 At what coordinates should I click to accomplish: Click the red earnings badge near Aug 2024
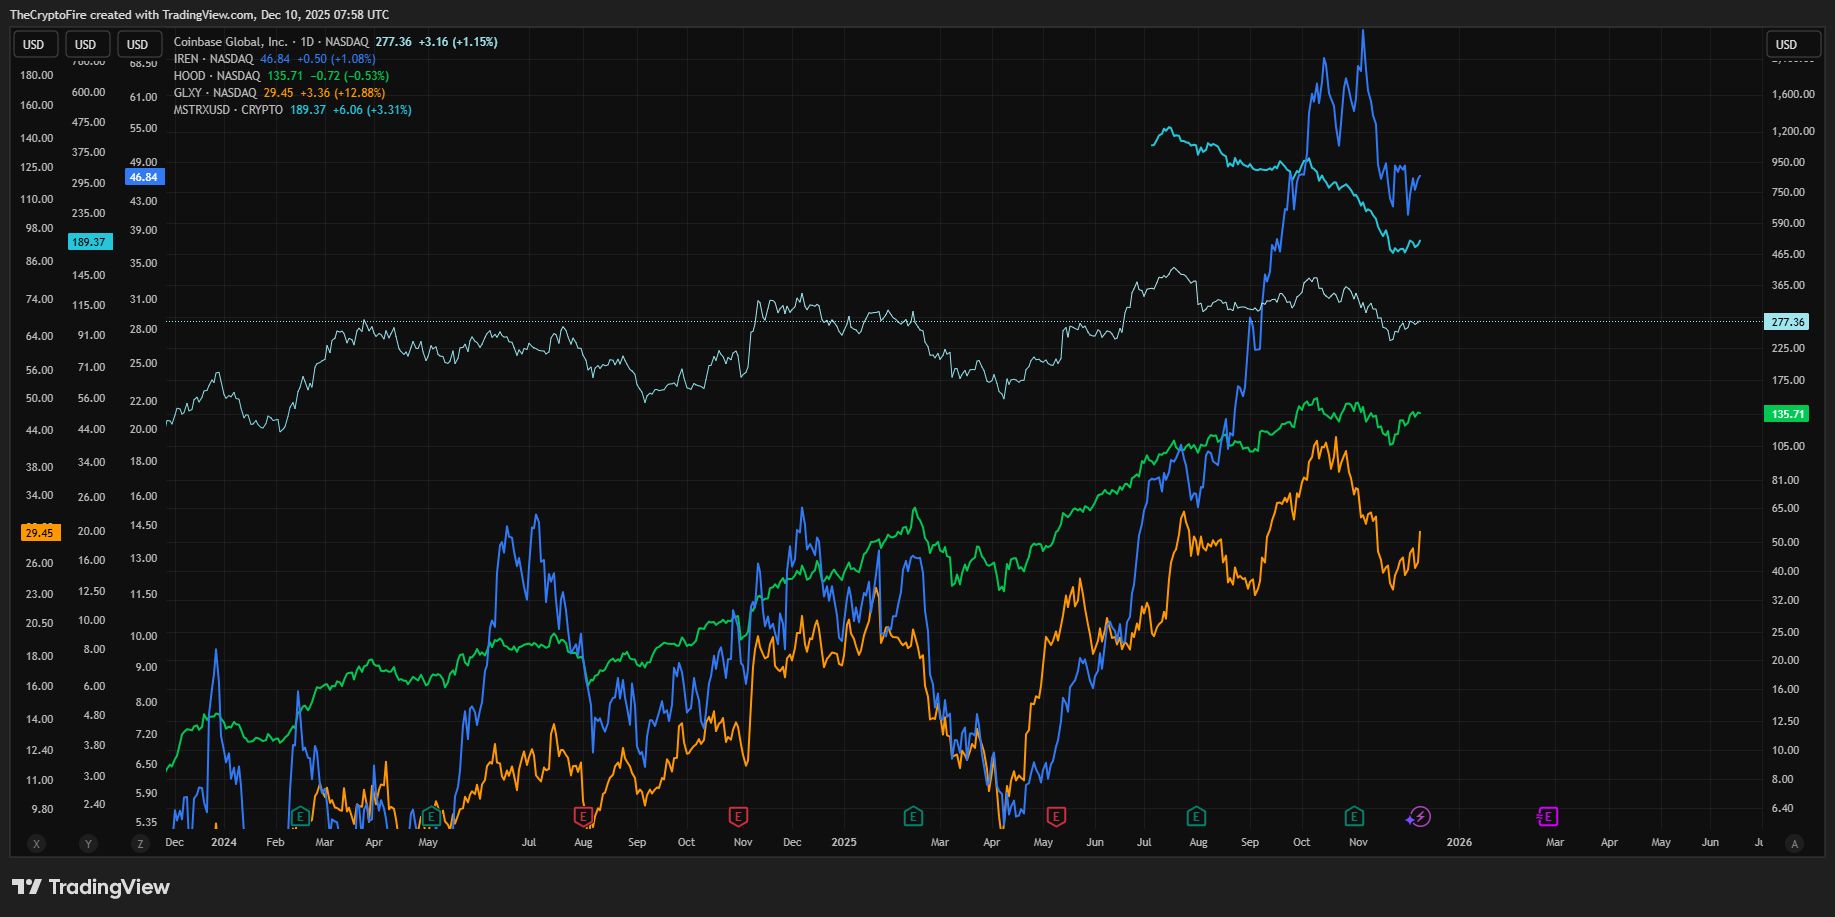click(x=584, y=817)
